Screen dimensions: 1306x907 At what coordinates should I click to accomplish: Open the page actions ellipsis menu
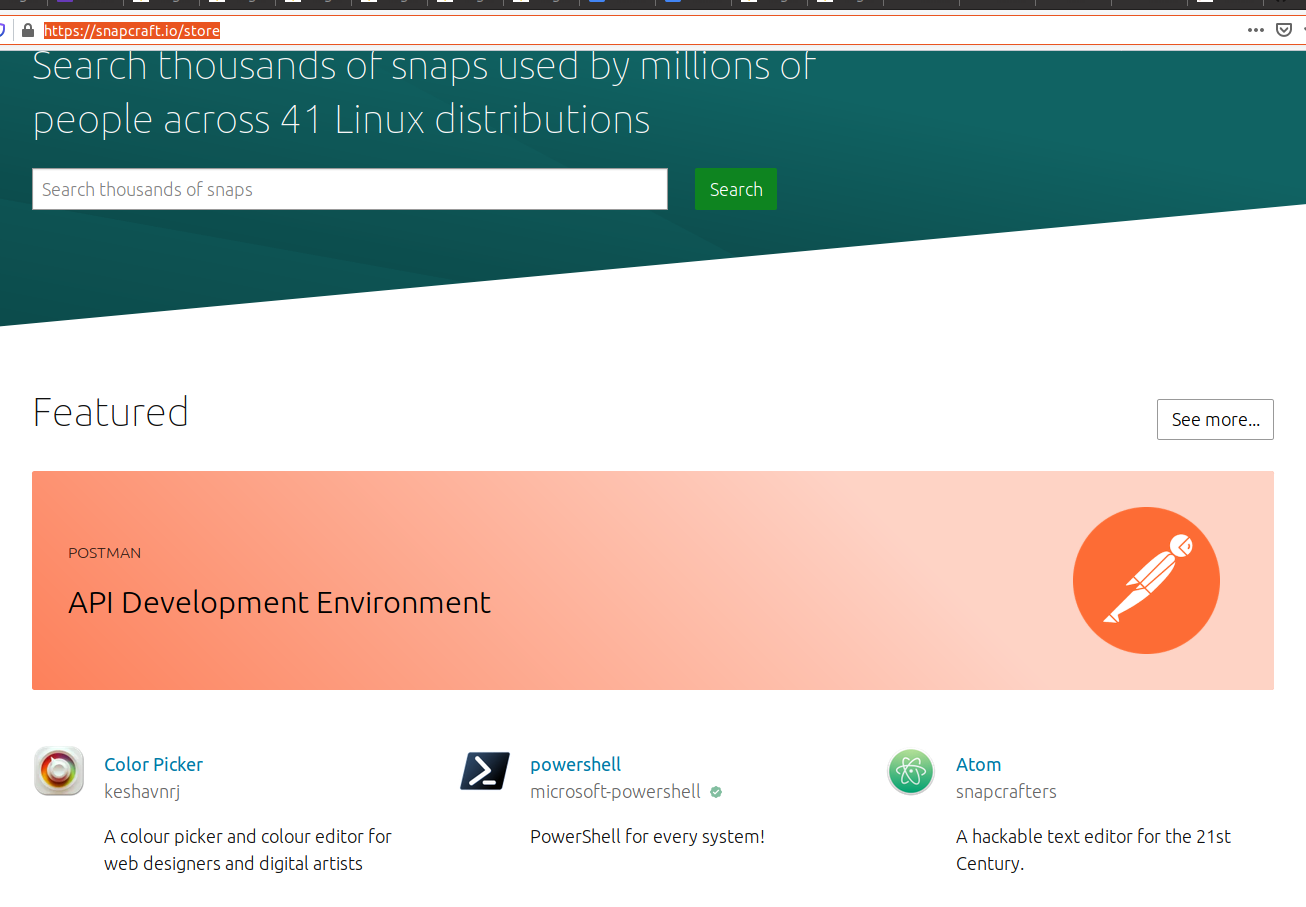[1255, 30]
